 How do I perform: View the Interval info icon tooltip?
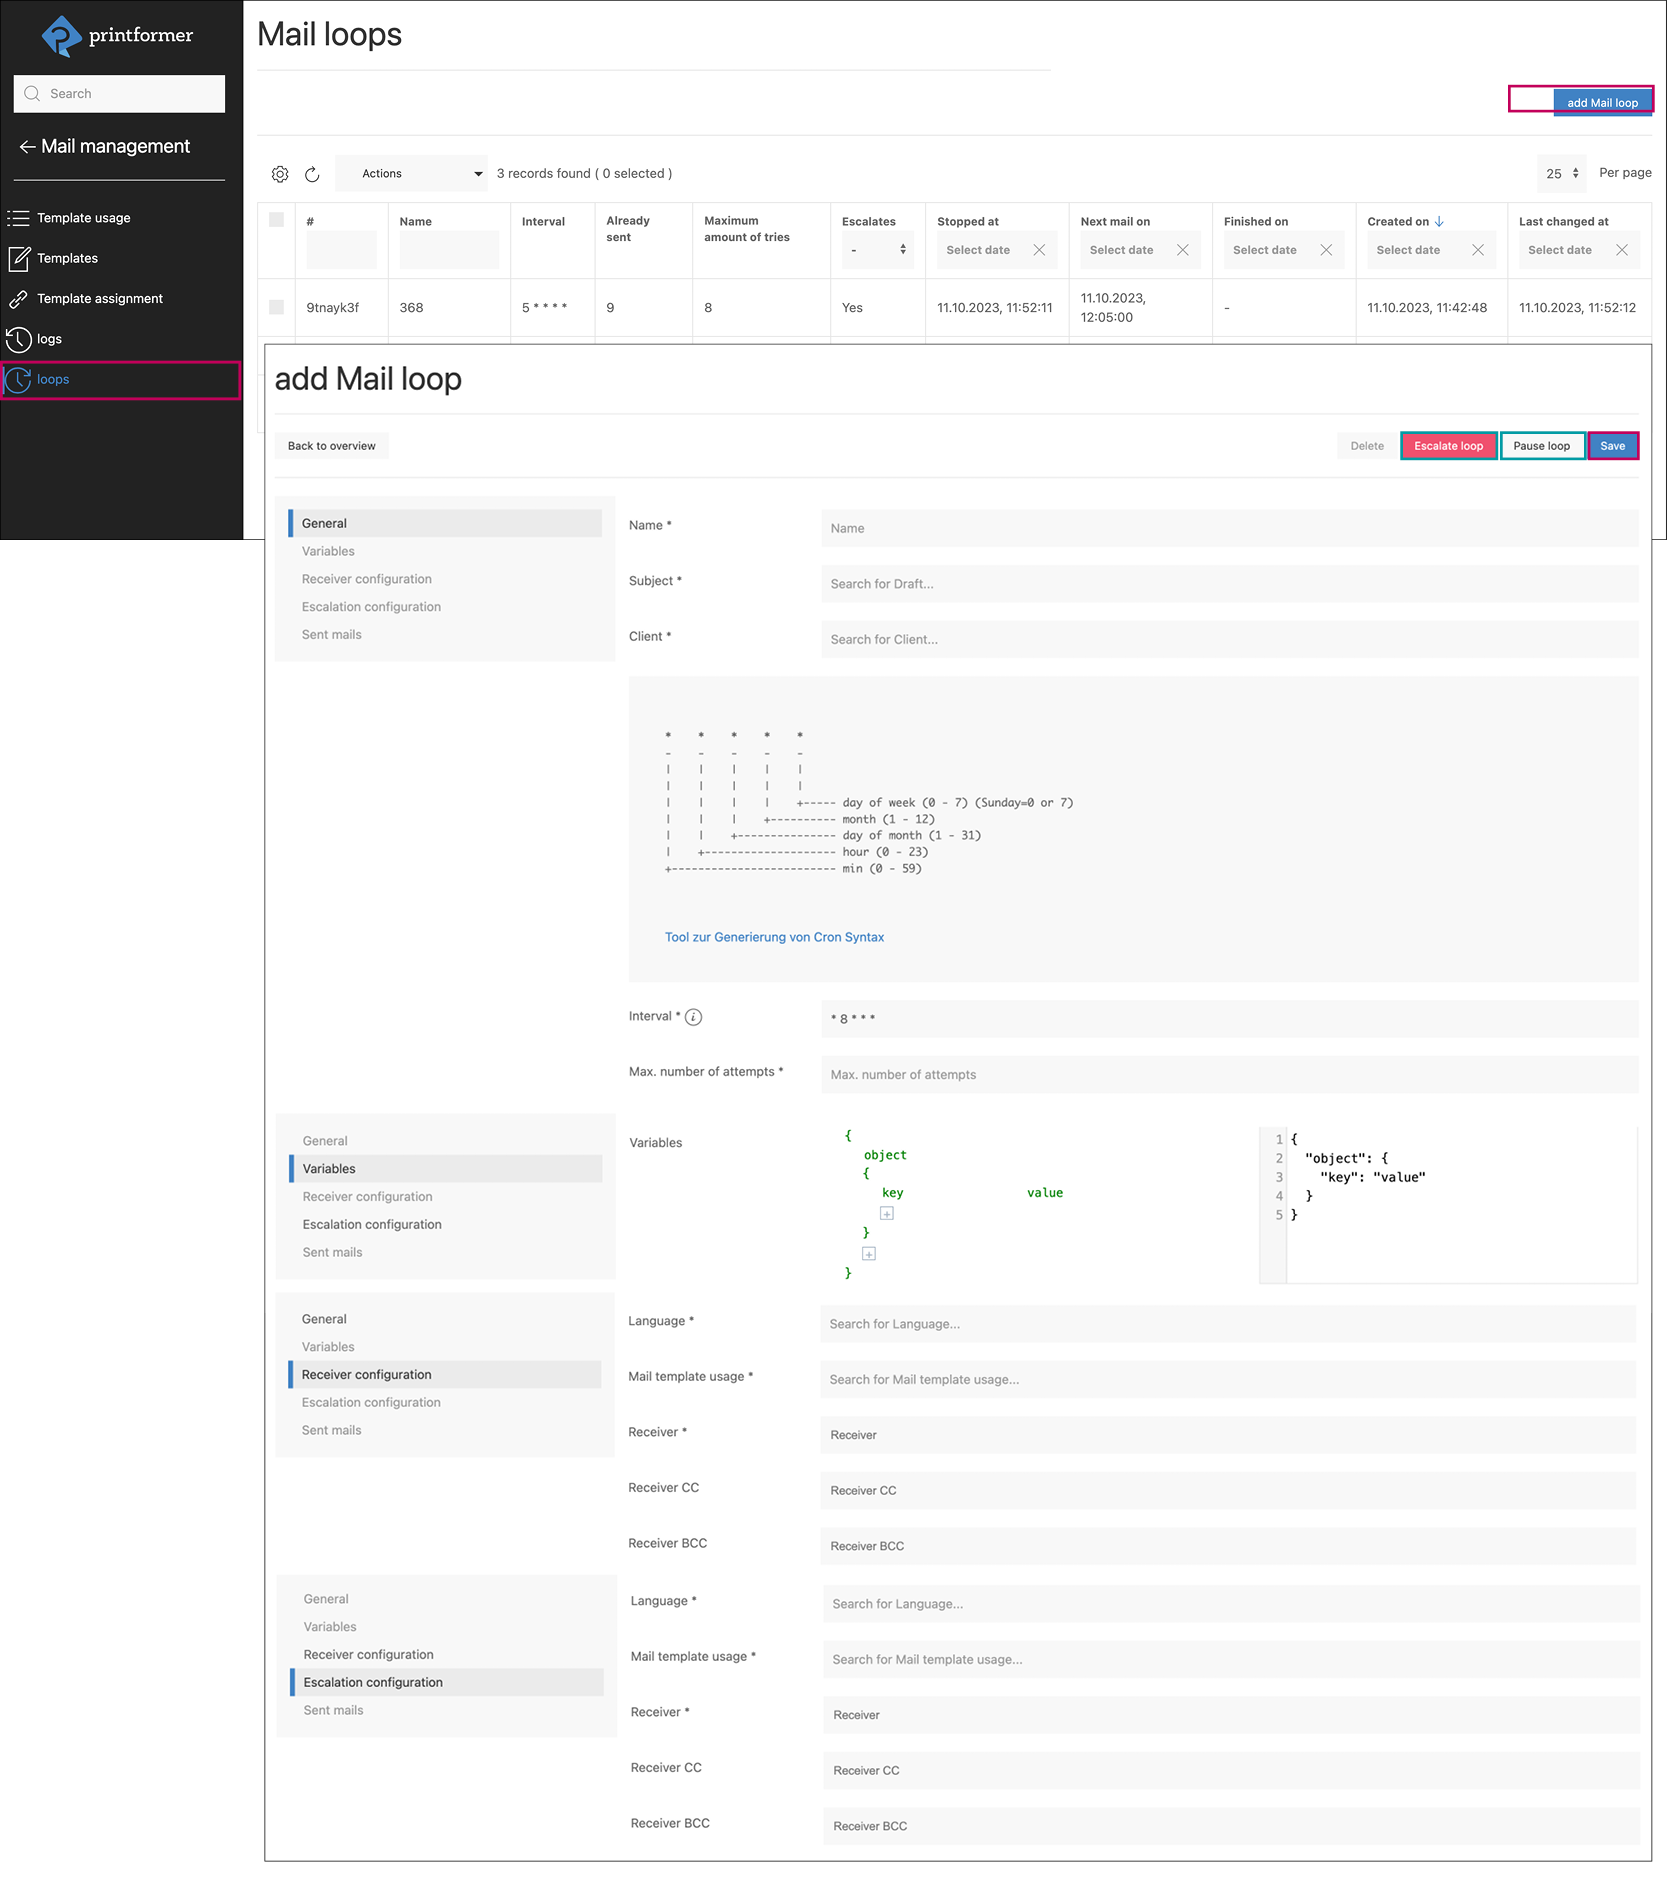pyautogui.click(x=694, y=1016)
